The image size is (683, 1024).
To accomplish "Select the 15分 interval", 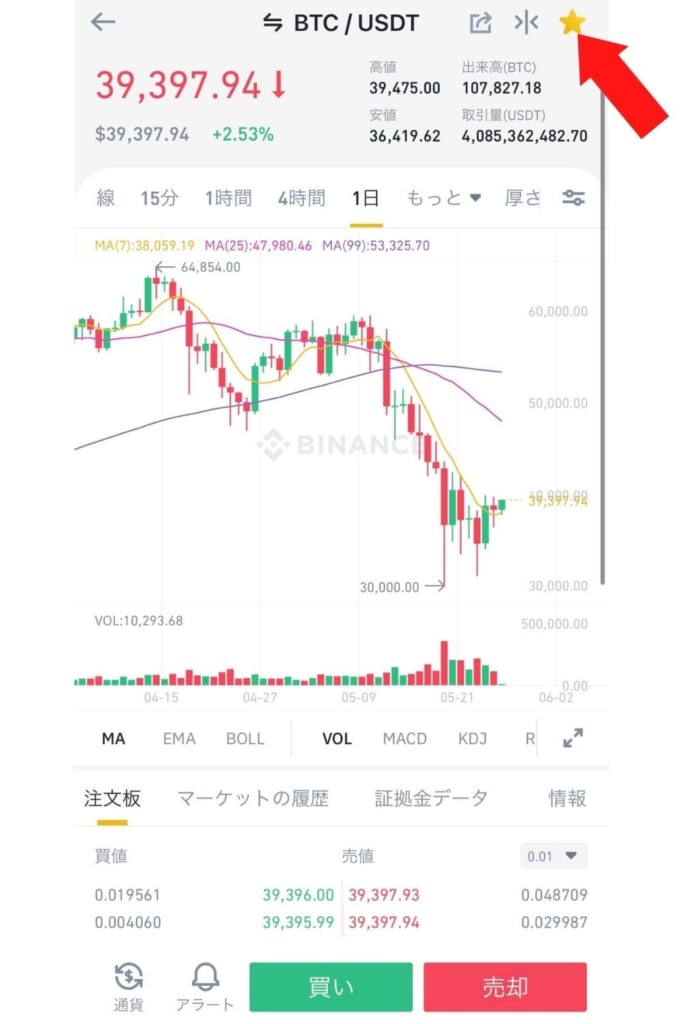I will click(x=159, y=198).
